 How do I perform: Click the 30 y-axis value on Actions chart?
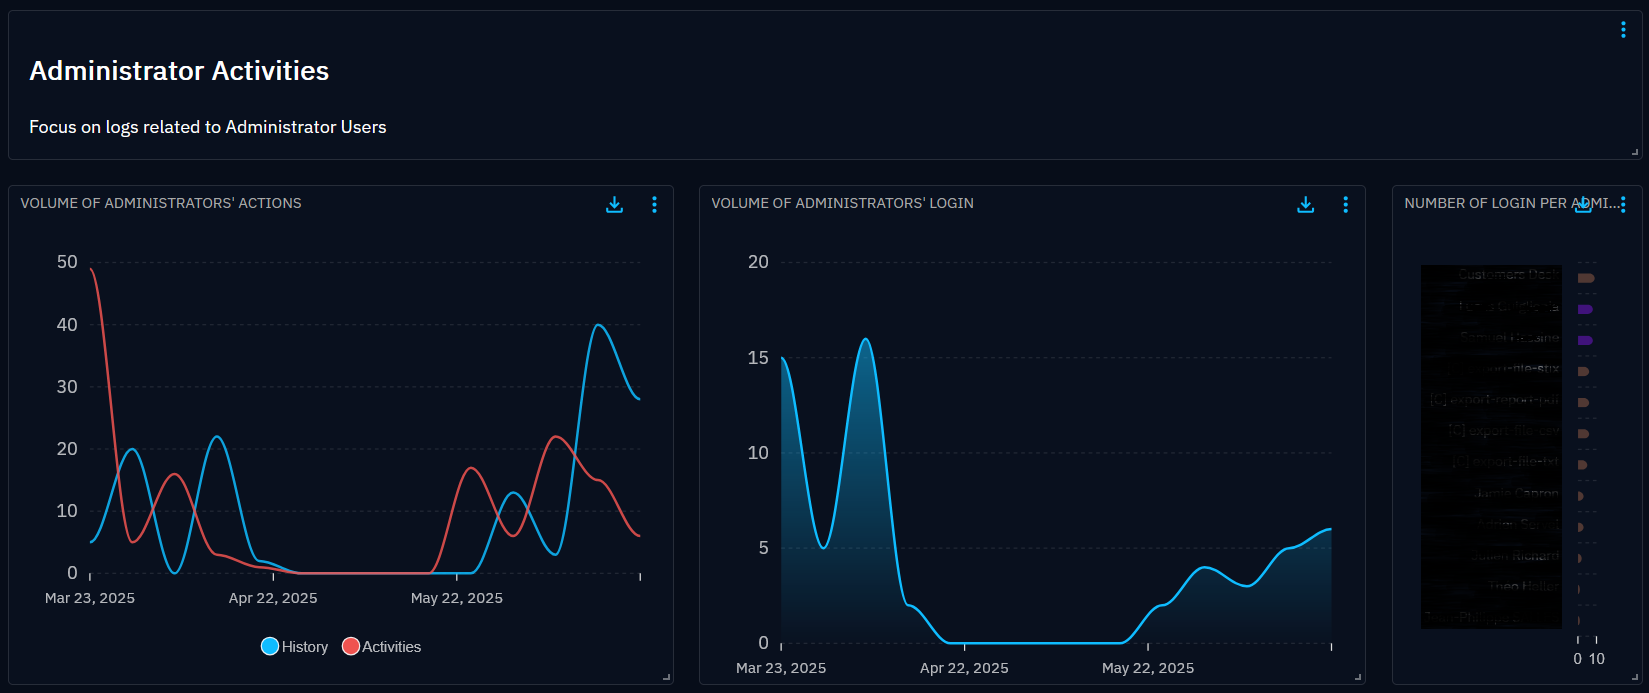67,387
